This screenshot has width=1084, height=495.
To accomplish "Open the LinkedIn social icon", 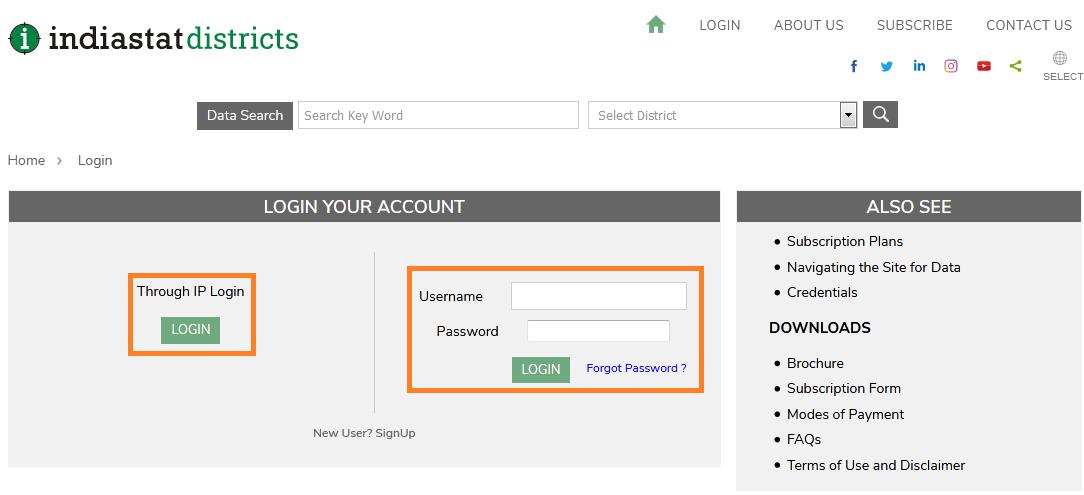I will click(x=919, y=66).
